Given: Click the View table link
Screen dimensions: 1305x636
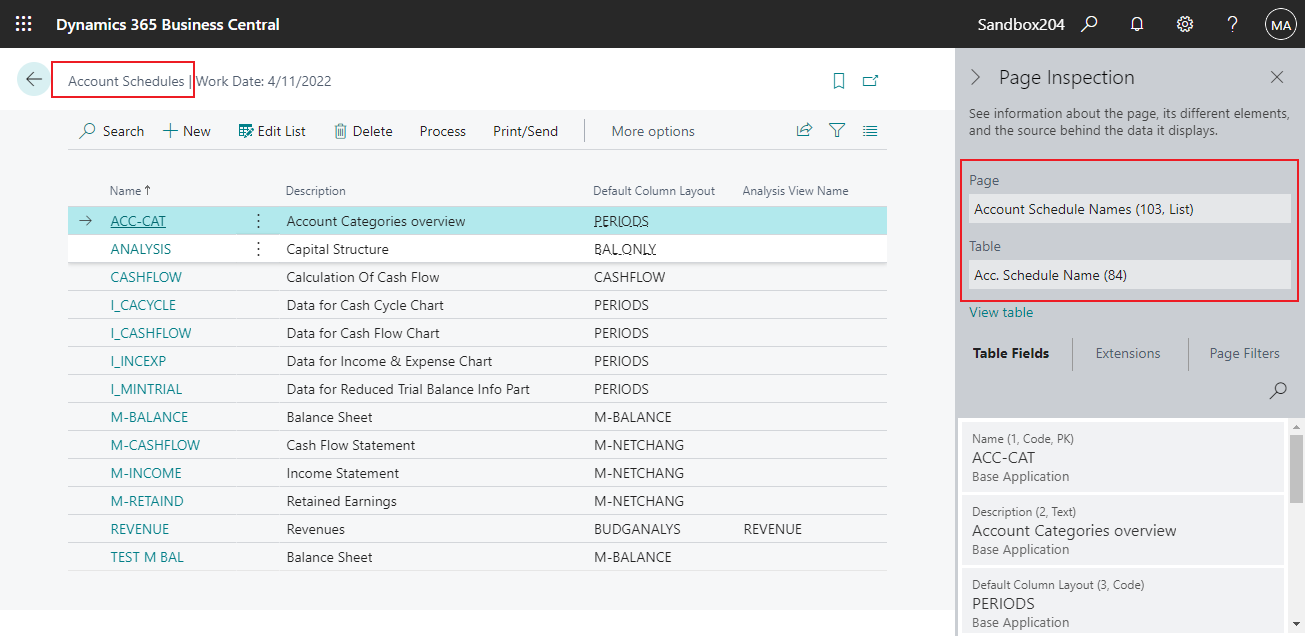Looking at the screenshot, I should pos(1001,312).
